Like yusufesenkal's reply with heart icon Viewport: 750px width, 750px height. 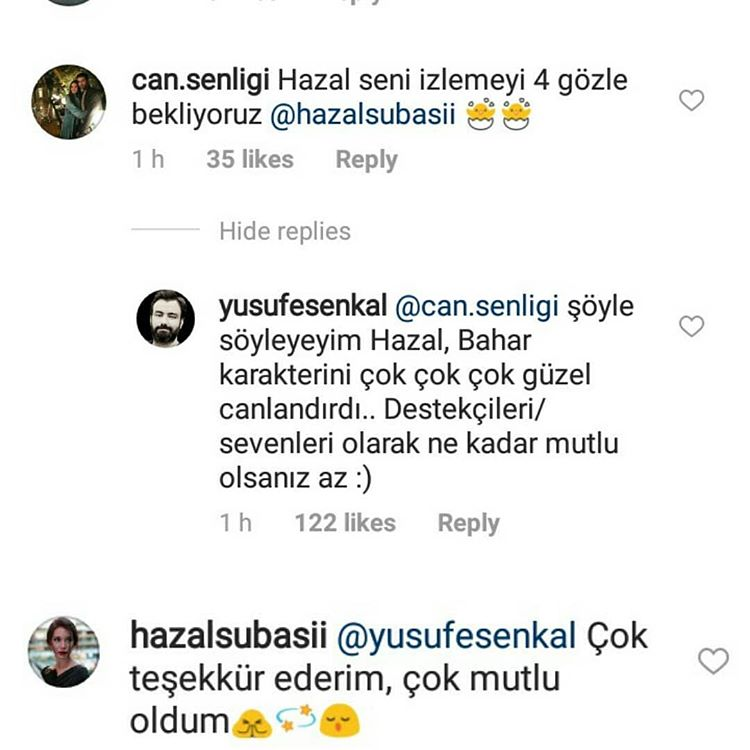[x=691, y=326]
